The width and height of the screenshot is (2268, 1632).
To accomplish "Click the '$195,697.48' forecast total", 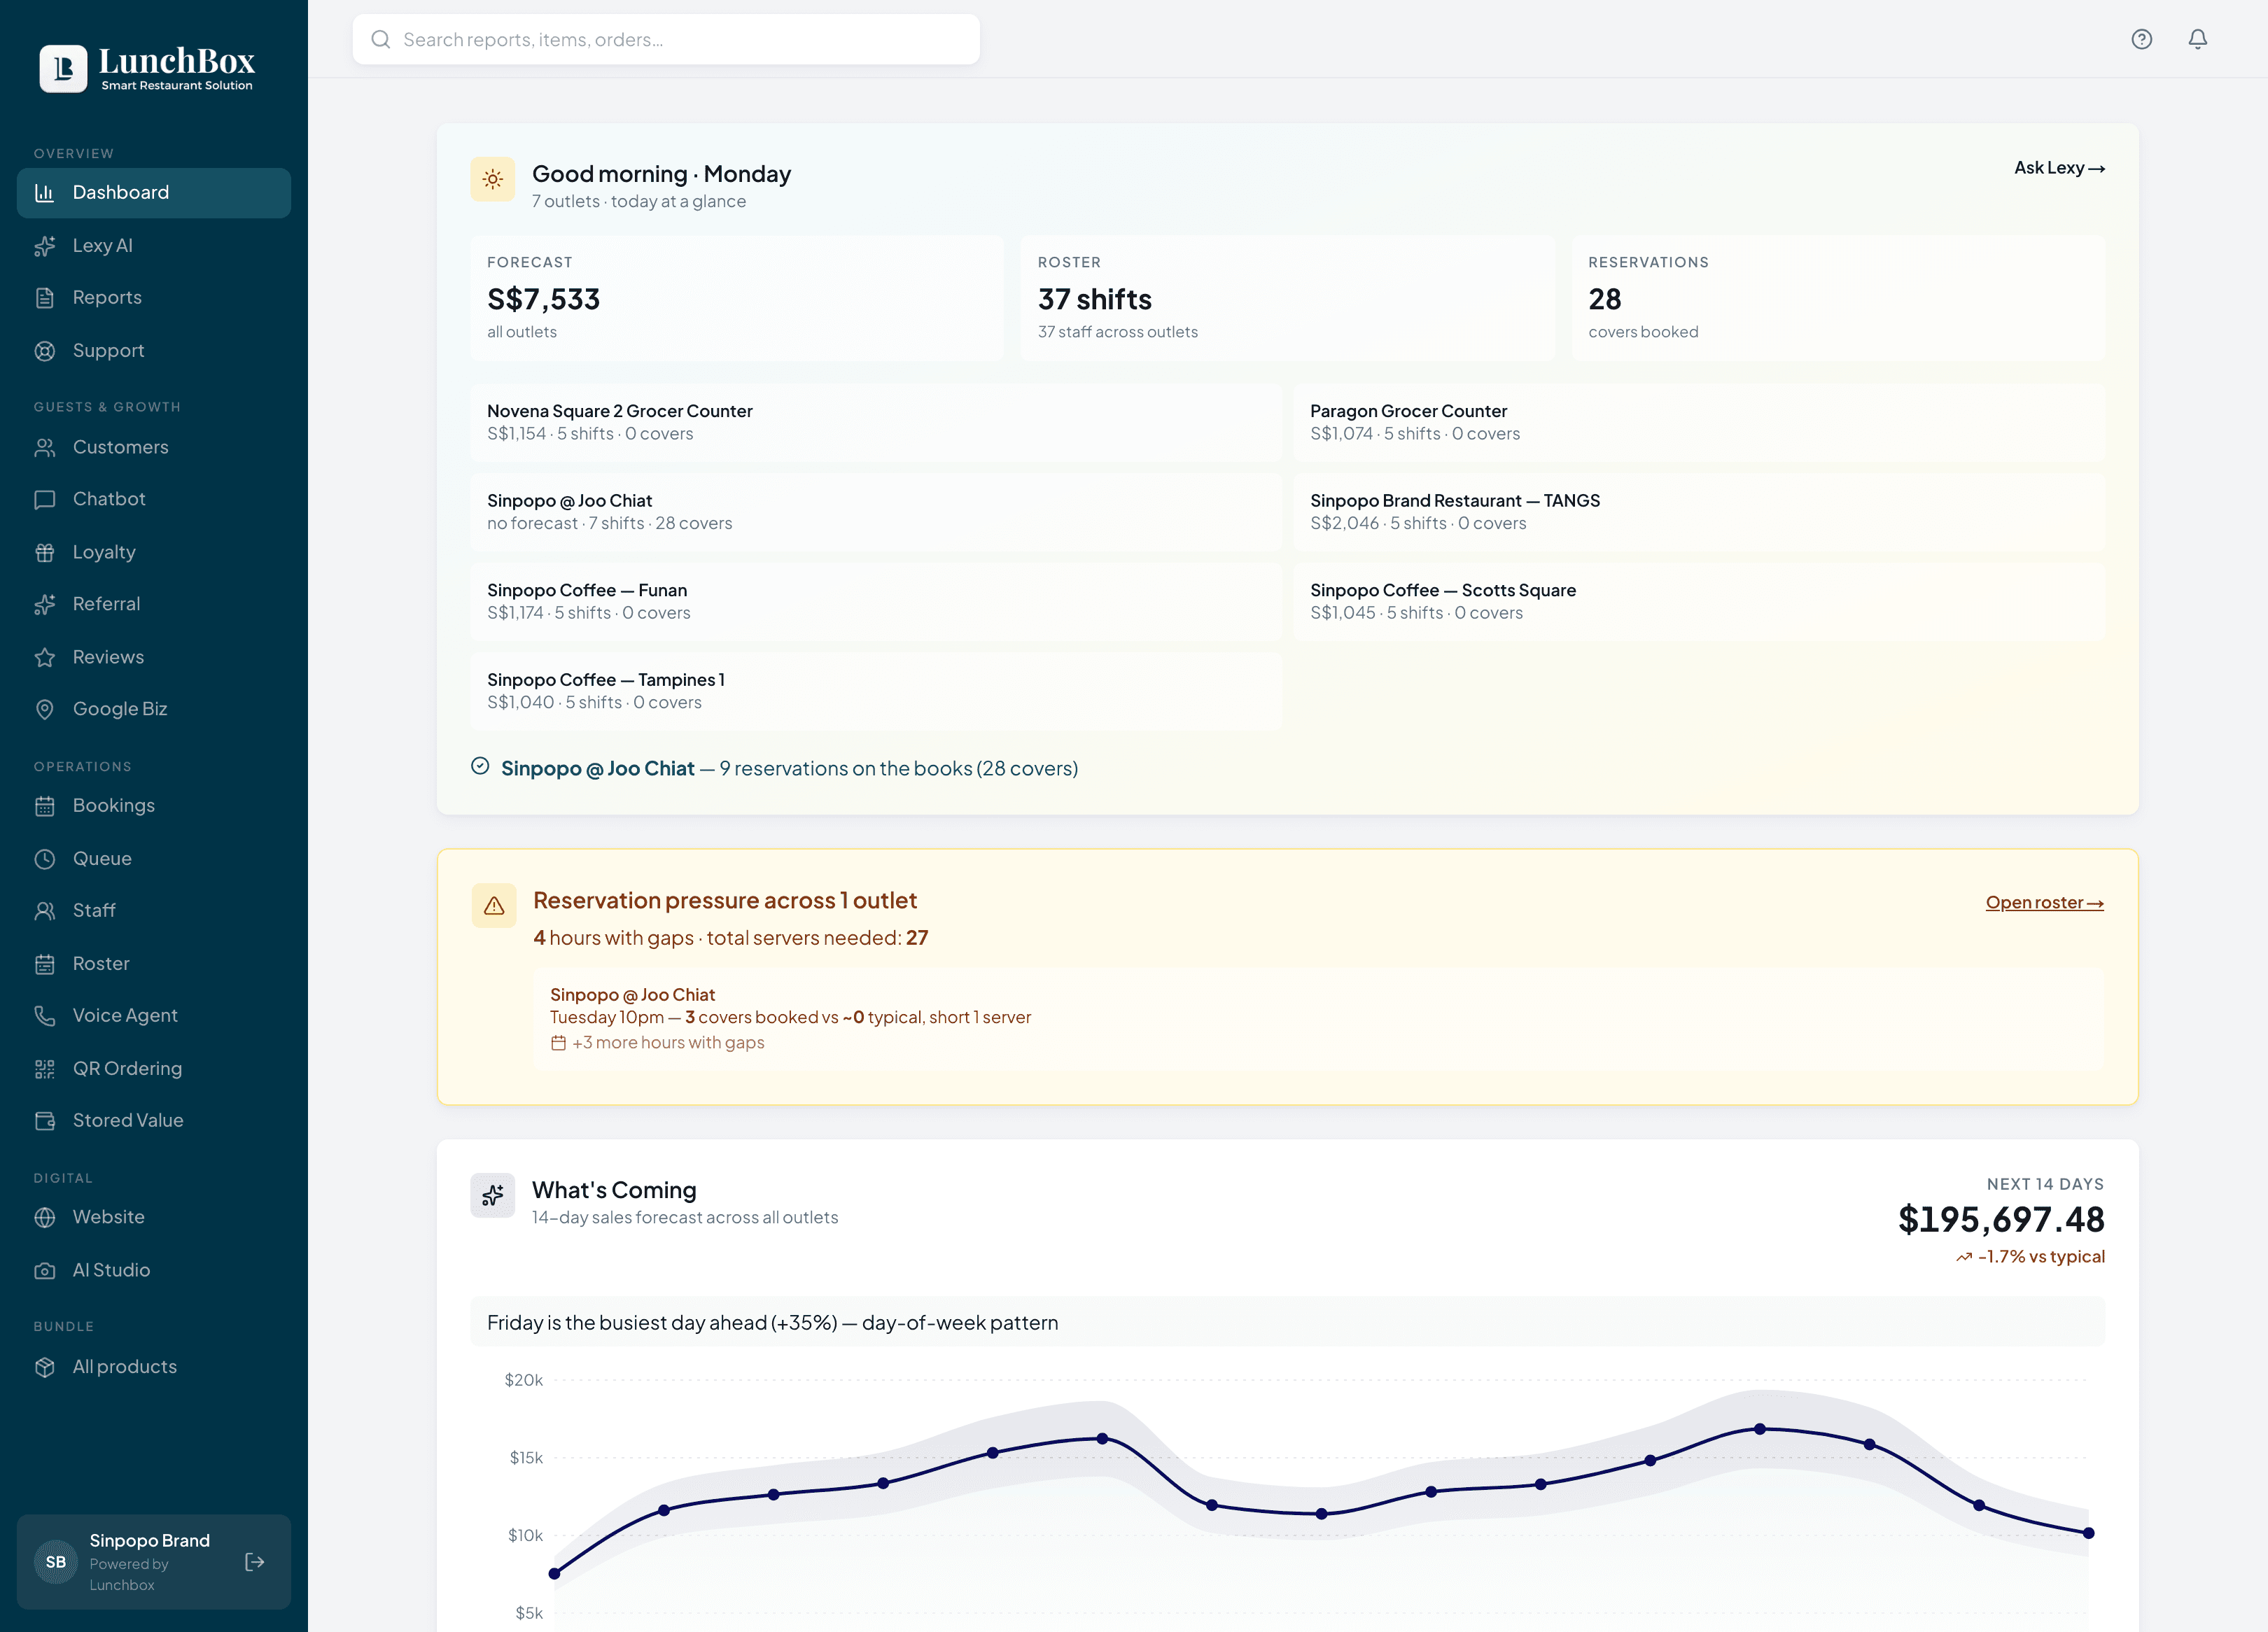I will (2001, 1219).
